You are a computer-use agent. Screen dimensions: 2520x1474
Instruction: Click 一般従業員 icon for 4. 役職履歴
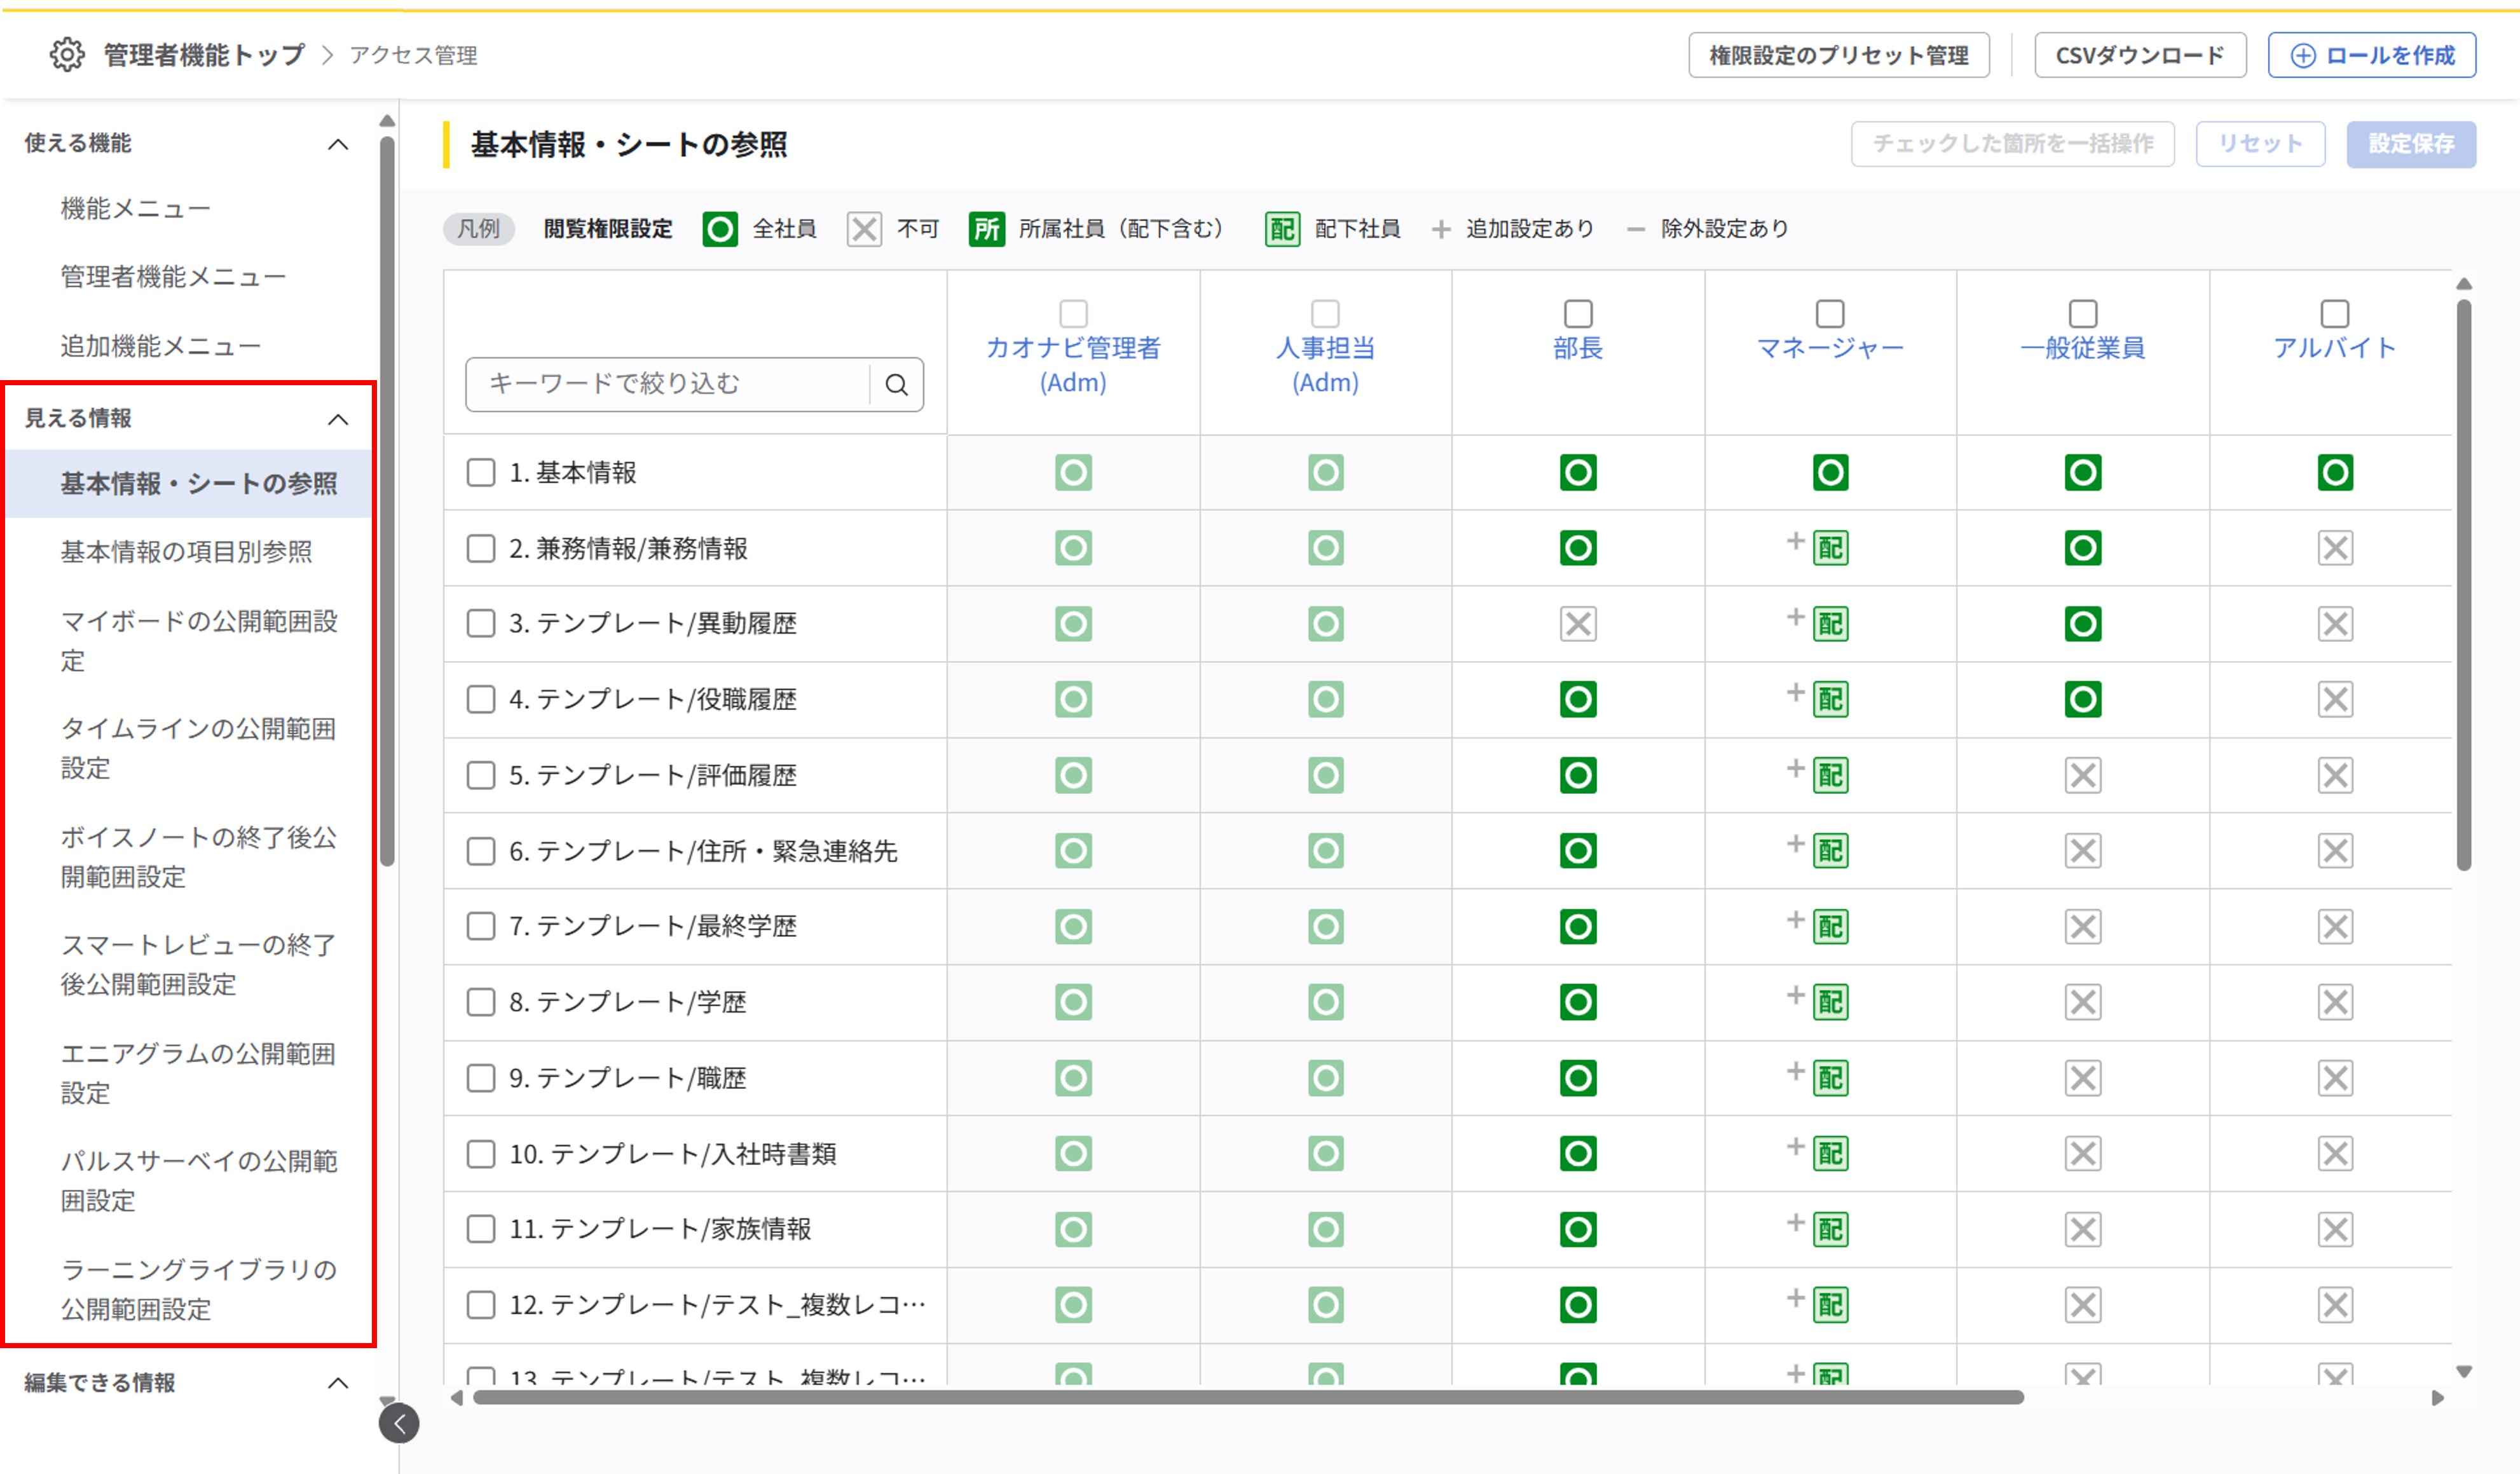[x=2083, y=699]
